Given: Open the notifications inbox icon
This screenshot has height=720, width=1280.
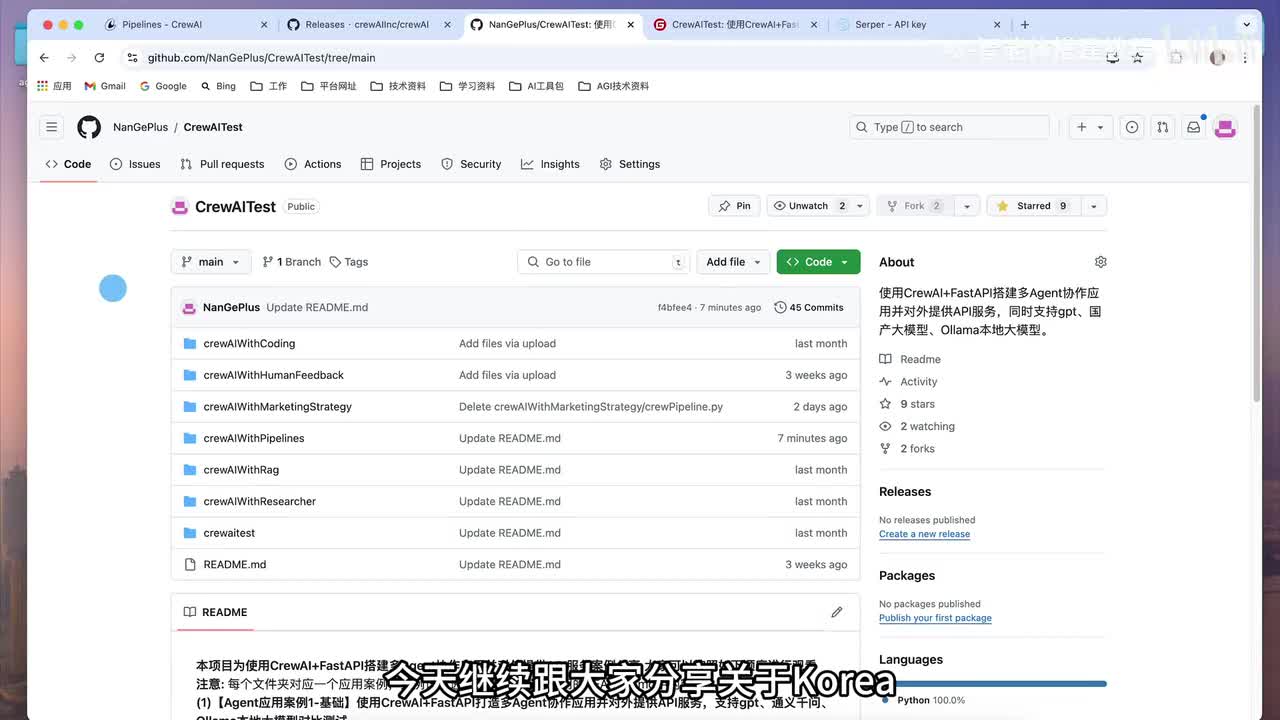Looking at the screenshot, I should coord(1193,127).
